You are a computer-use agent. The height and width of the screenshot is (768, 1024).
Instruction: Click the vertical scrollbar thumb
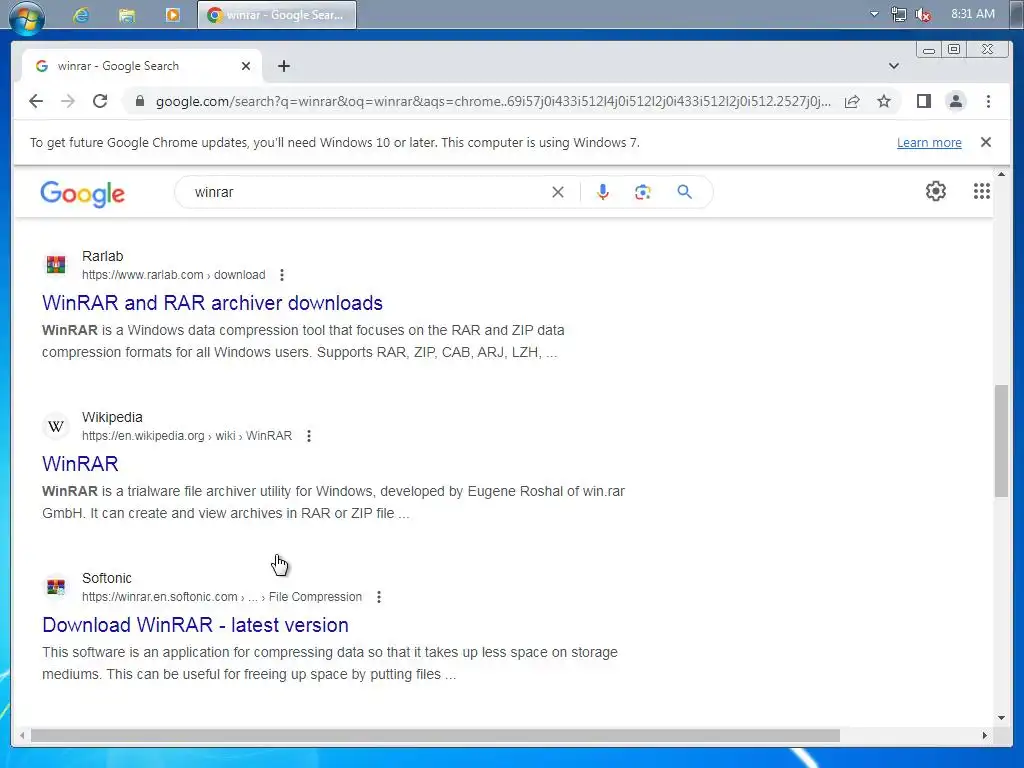click(1001, 441)
